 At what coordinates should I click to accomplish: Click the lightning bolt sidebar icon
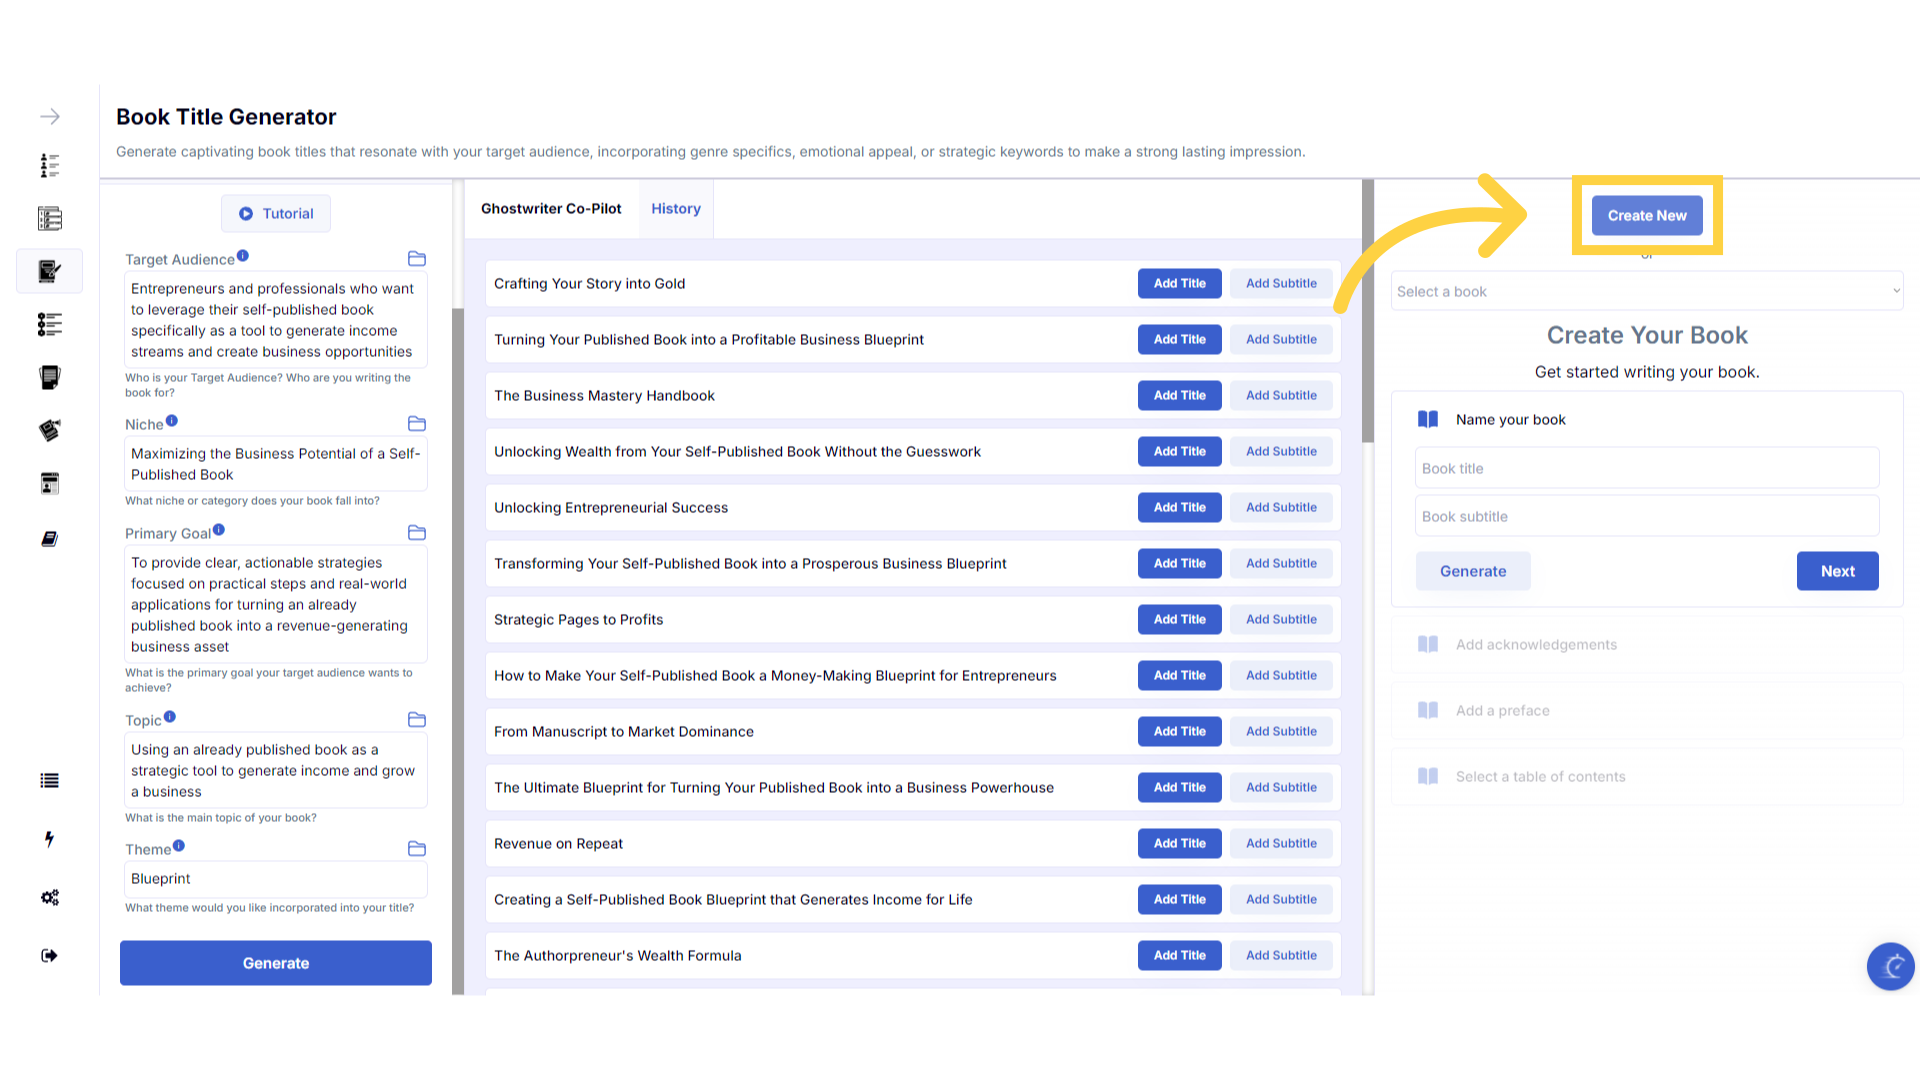click(49, 839)
